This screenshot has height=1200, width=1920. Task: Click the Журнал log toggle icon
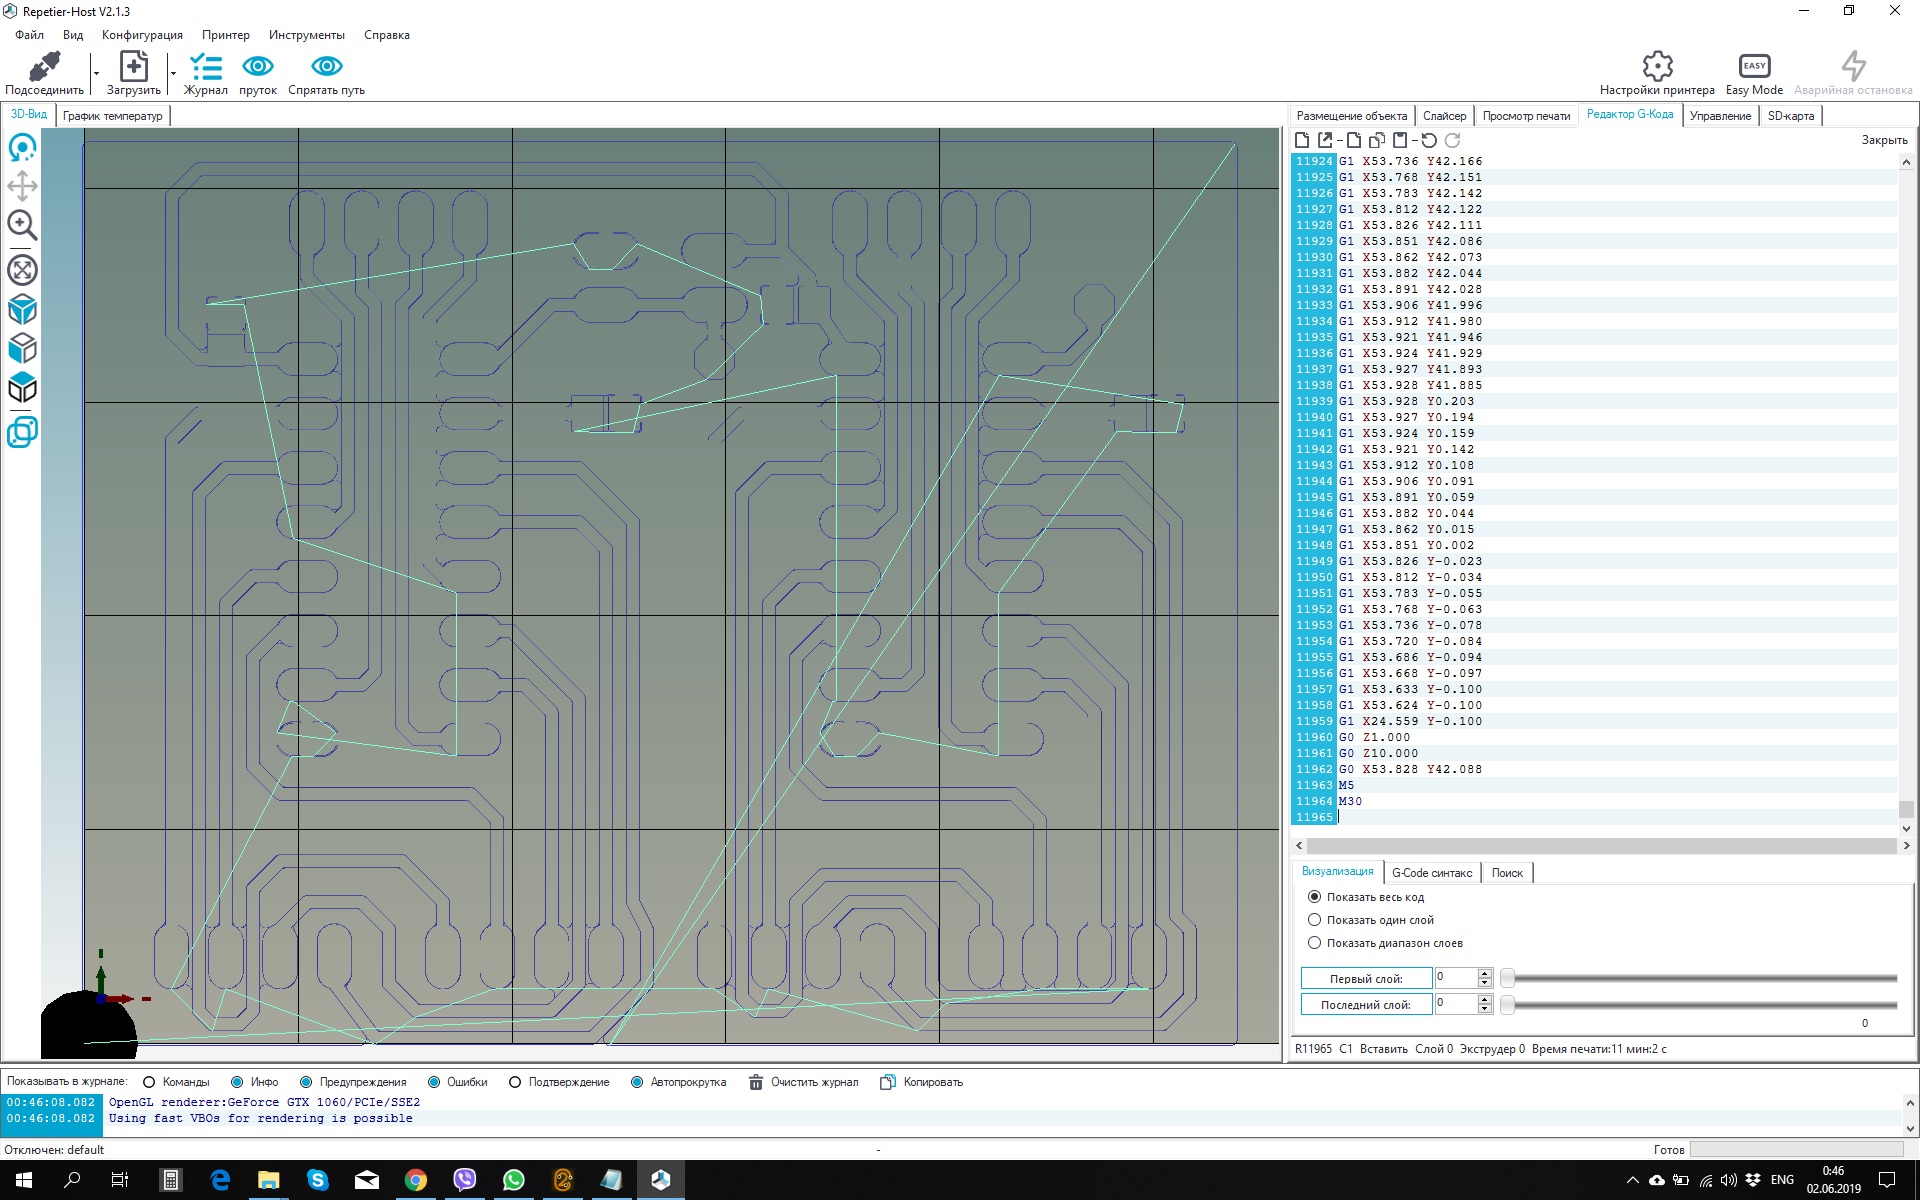click(205, 67)
